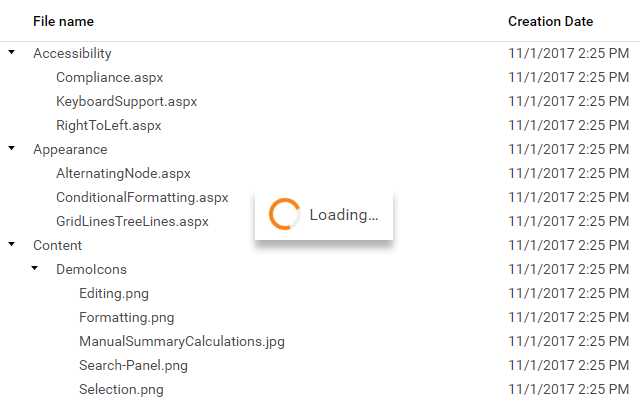Viewport: 640px width, 400px height.
Task: Select ManualSummaryCalculations.jpg file
Action: (x=181, y=341)
